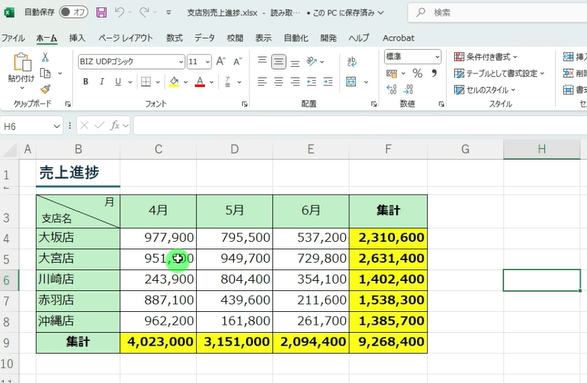Apply Italic formatting
587x383 pixels.
click(101, 82)
